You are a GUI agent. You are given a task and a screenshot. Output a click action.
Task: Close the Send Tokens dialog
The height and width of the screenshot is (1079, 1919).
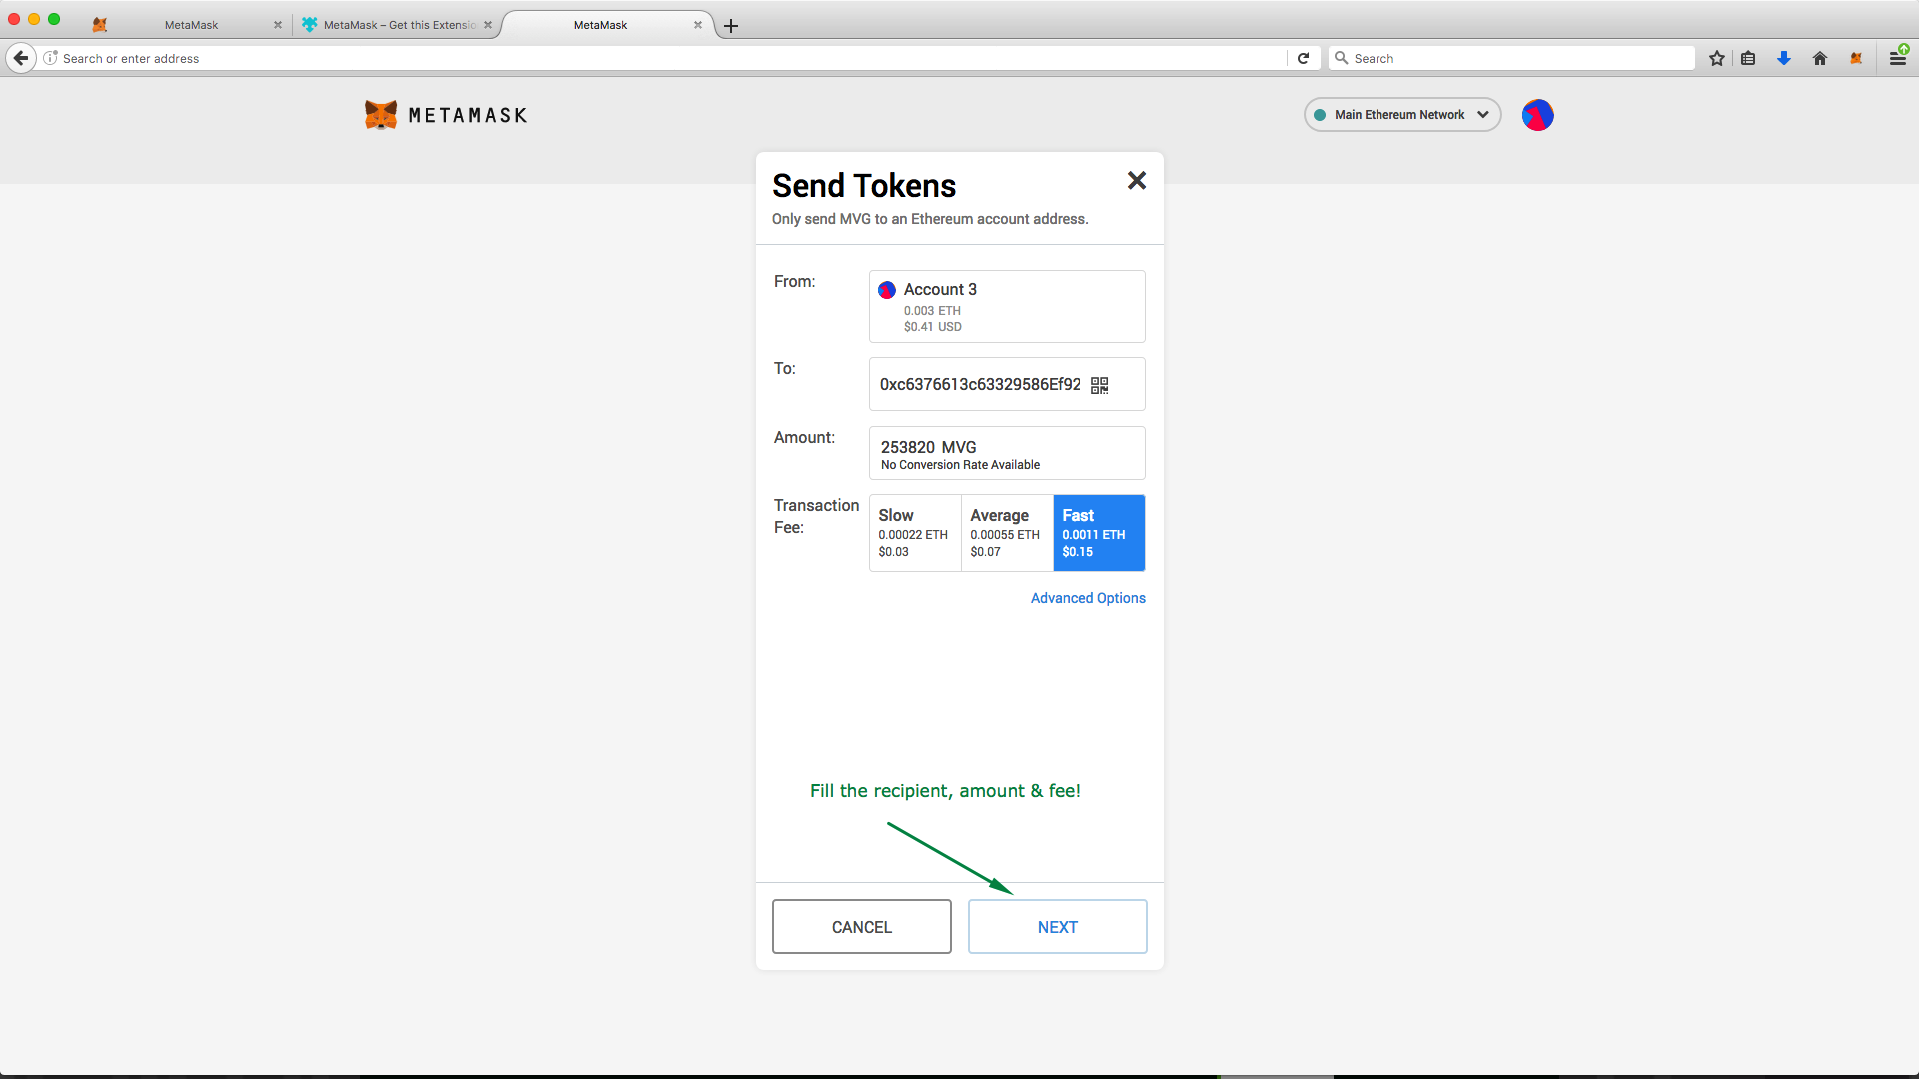(x=1137, y=180)
